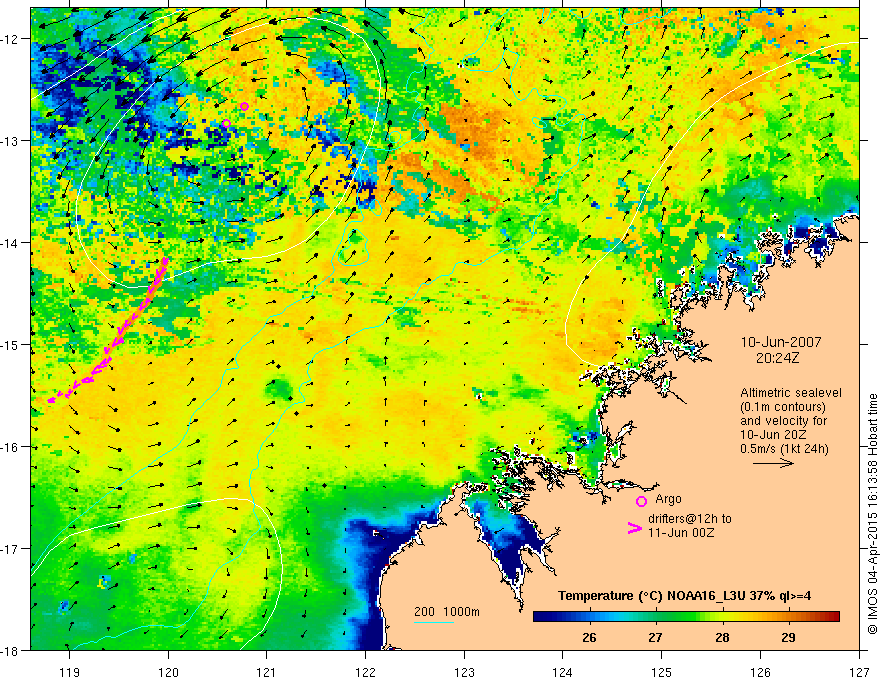This screenshot has height=680, width=880.
Task: Click longitude axis label 124
Action: pos(562,672)
